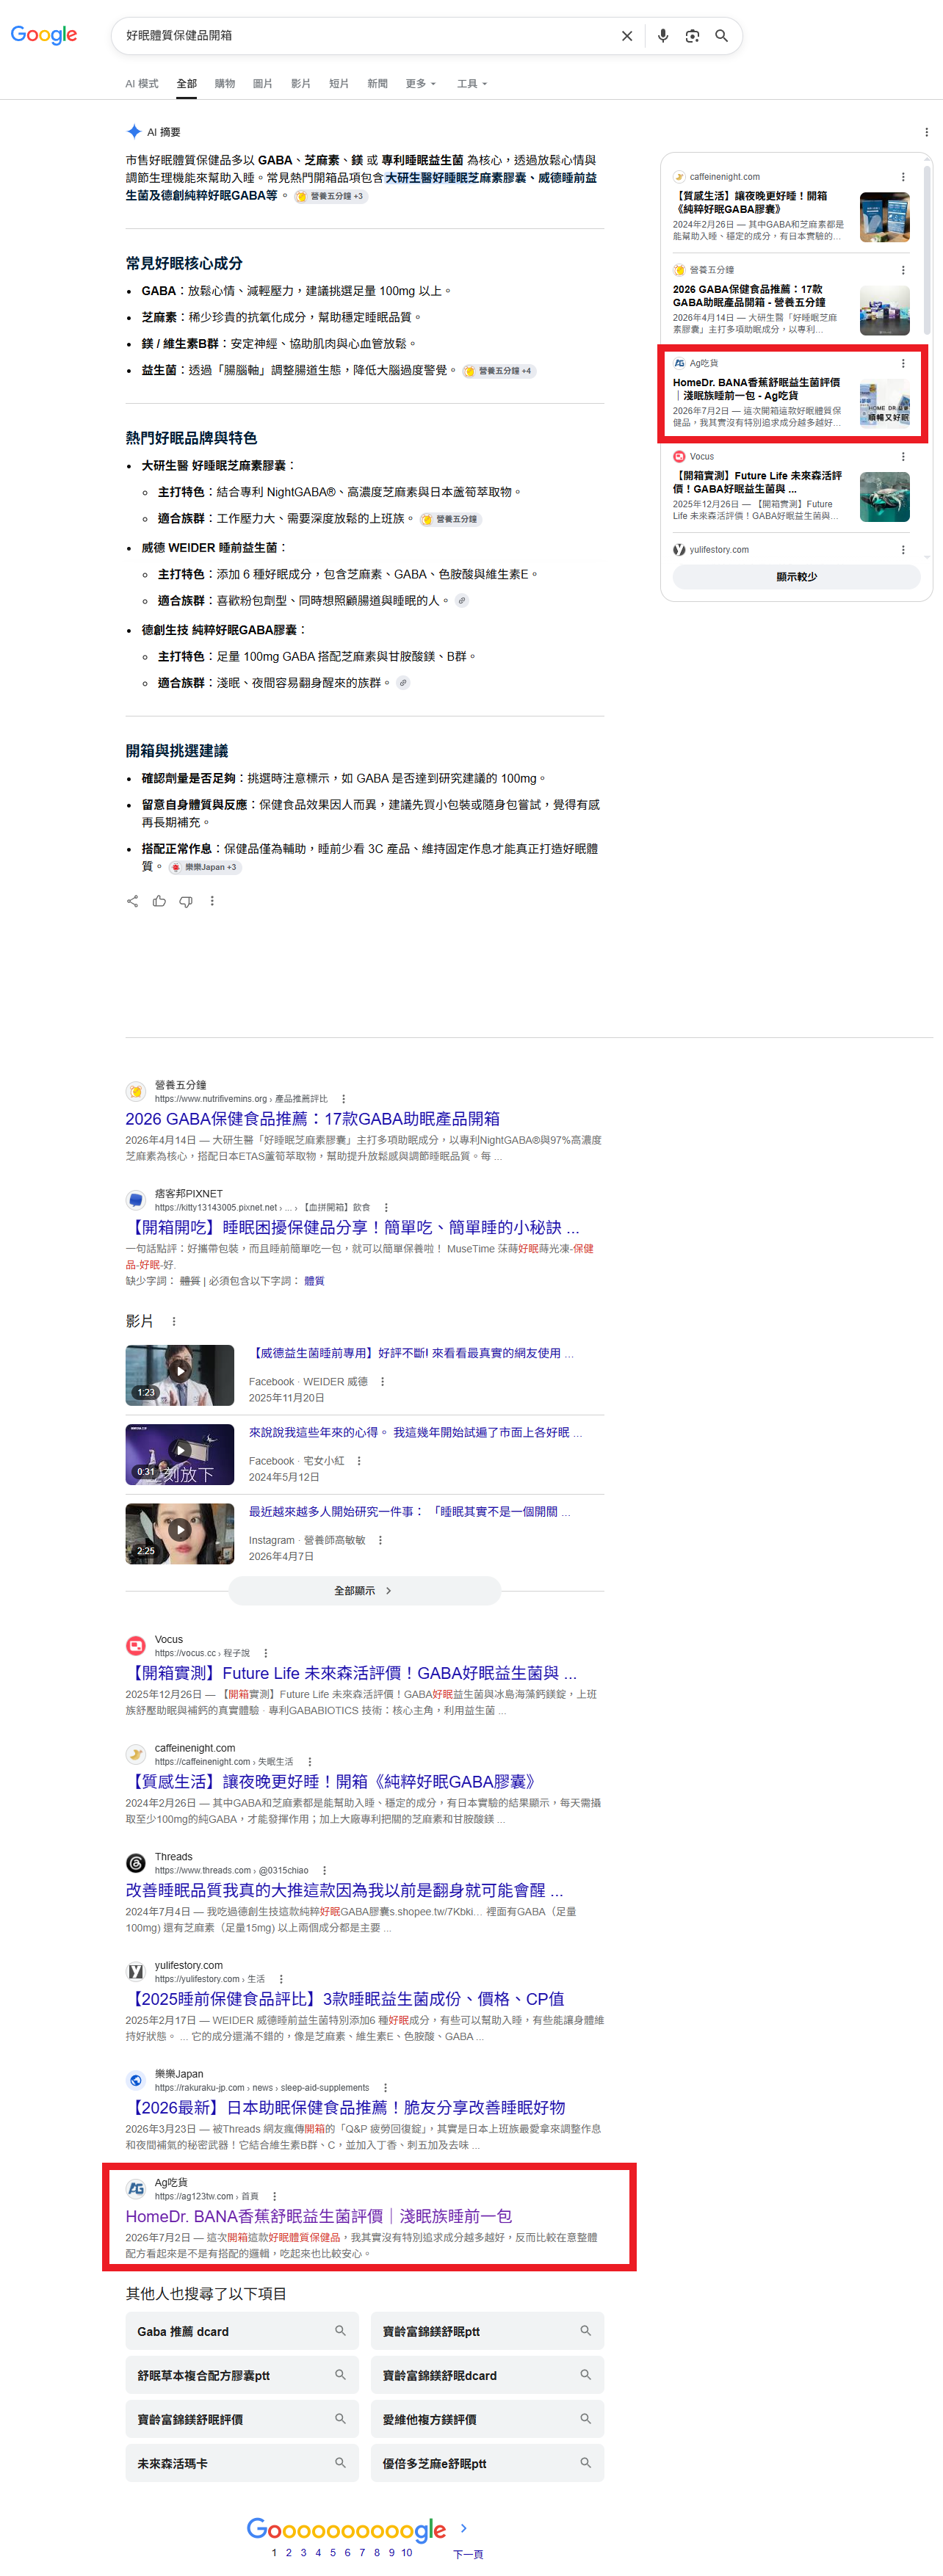Open options for Threads search result

(x=324, y=1871)
